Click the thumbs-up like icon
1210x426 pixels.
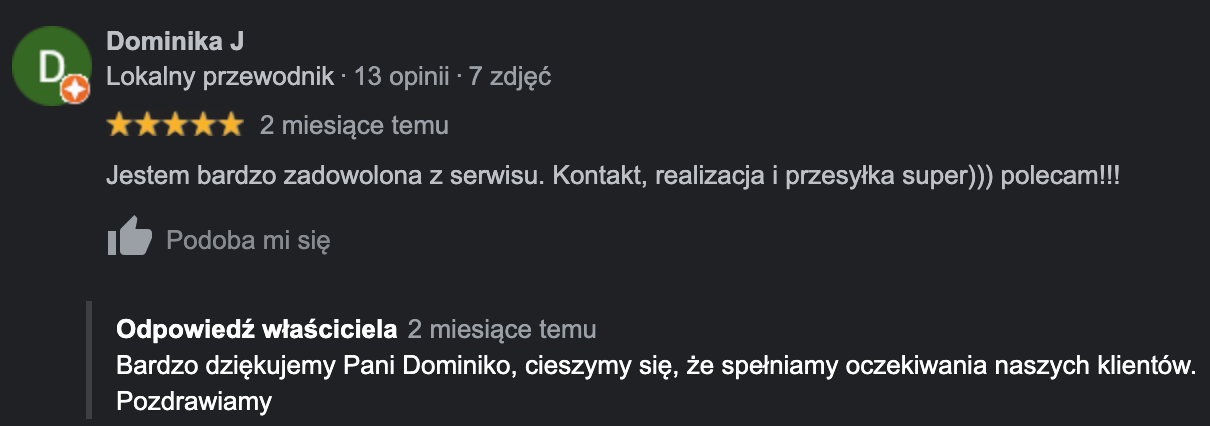129,239
